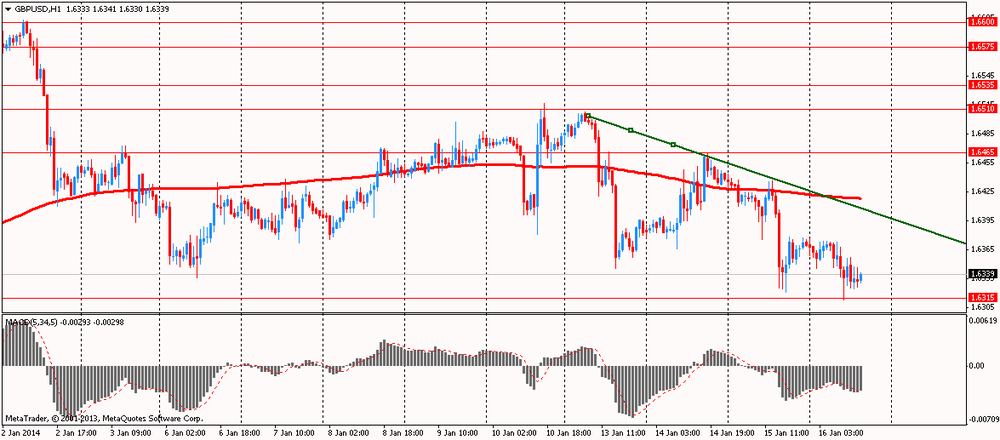Screen dimensions: 1000x440
Task: Click the 2 Jan 17:00 time label
Action: [x=77, y=432]
